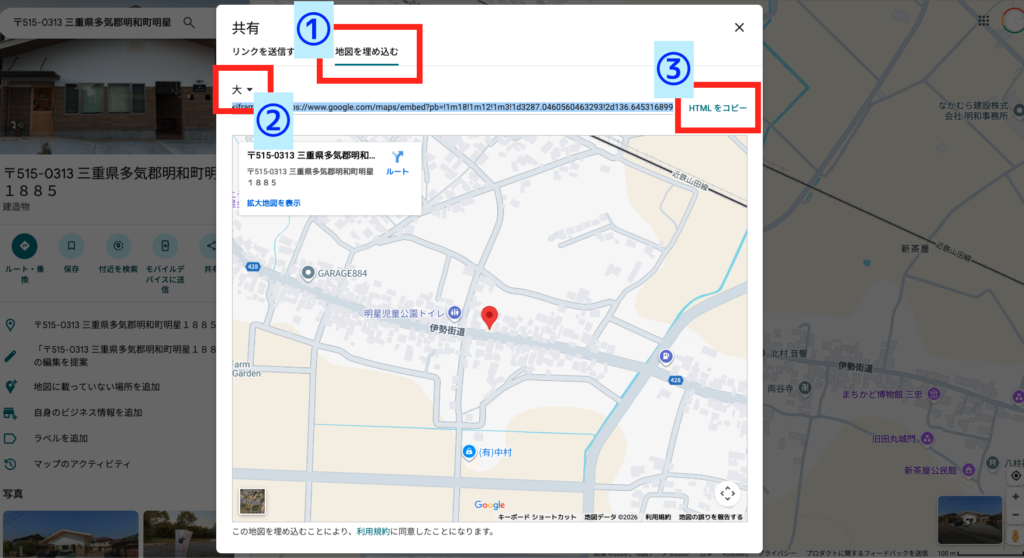The width and height of the screenshot is (1024, 558).
Task: Open the Street View thumbnail at bottom right
Action: click(x=969, y=520)
